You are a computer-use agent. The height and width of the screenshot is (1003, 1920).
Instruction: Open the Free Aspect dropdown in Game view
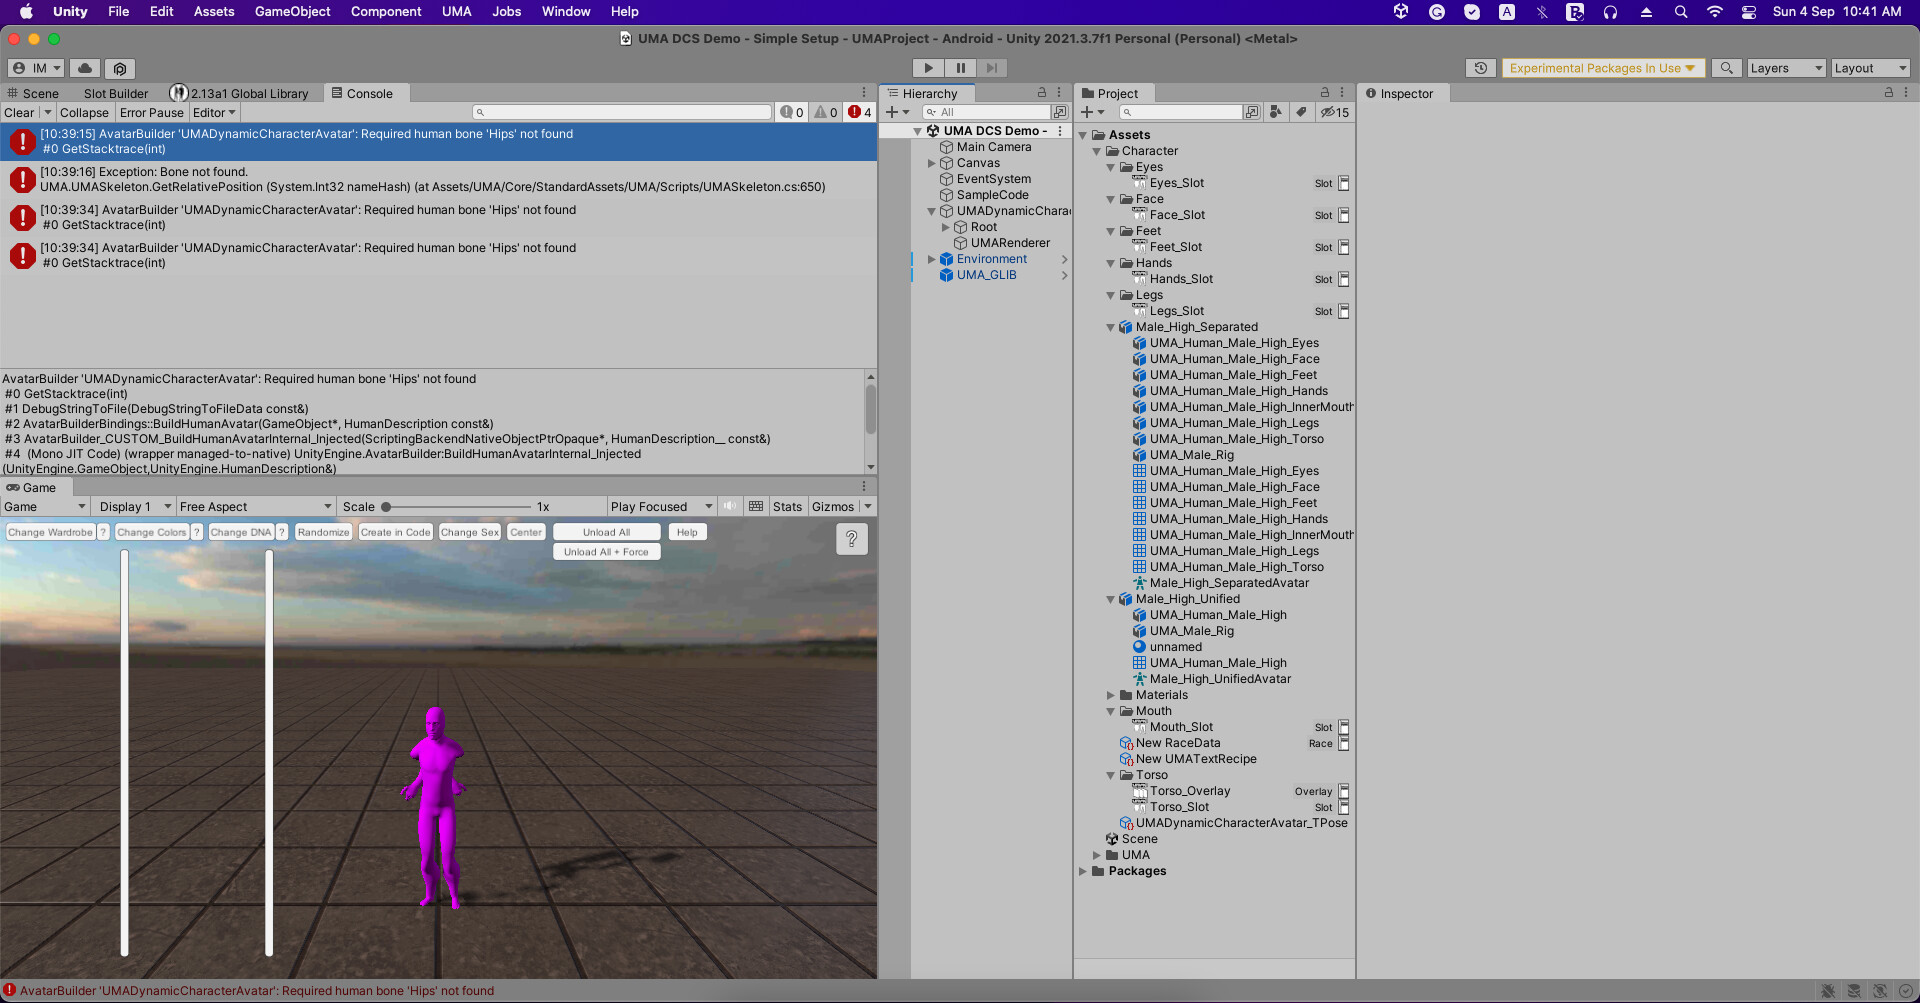256,506
